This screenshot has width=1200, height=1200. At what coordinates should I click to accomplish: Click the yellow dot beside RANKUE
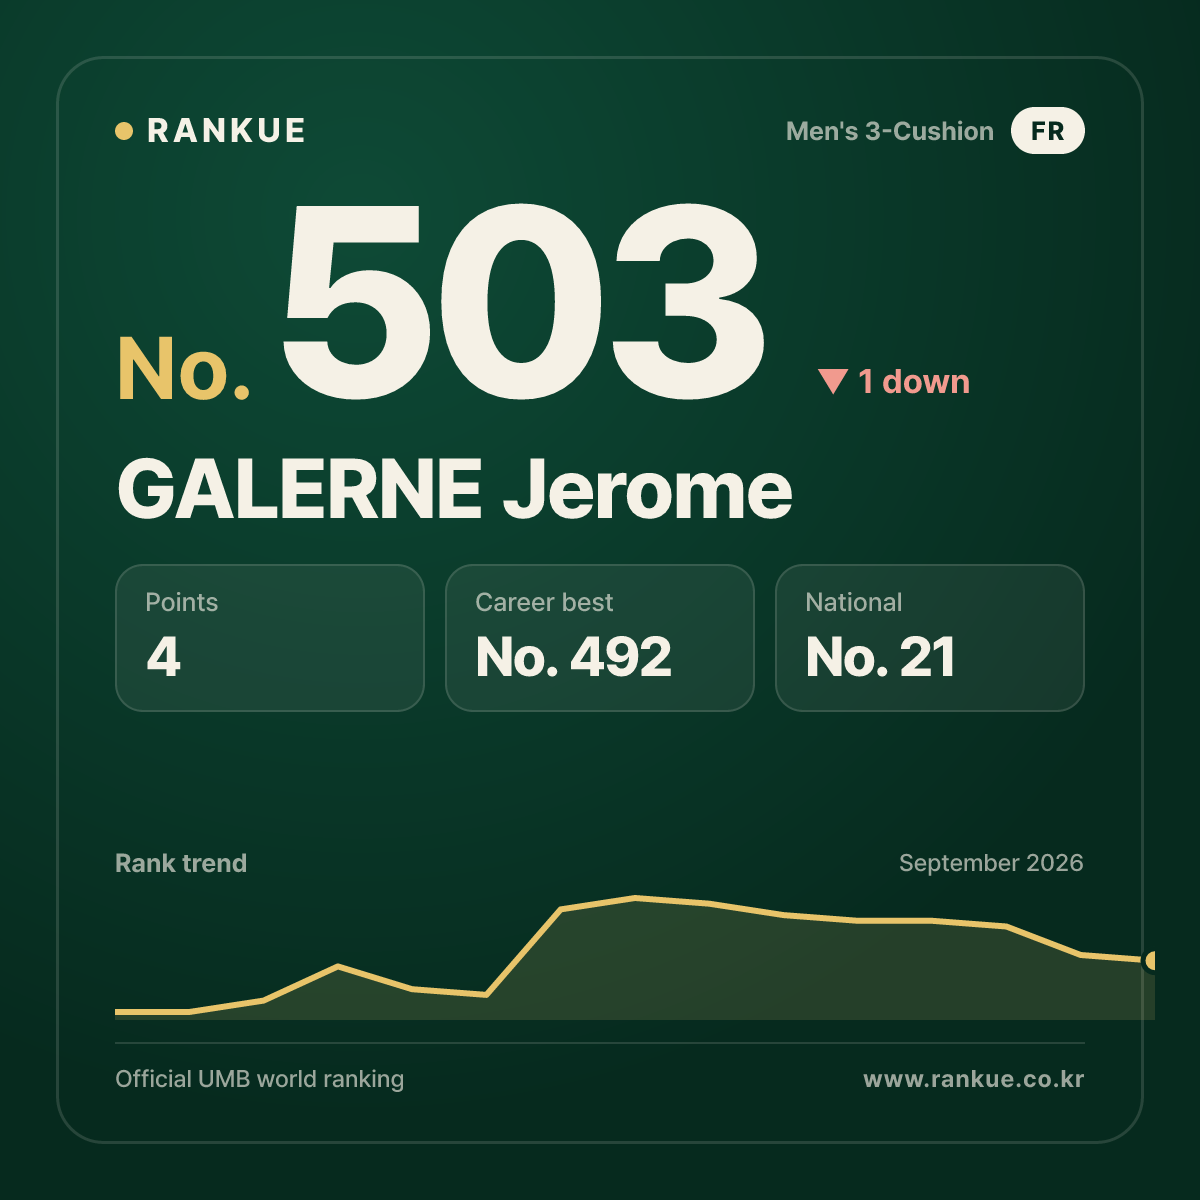124,131
